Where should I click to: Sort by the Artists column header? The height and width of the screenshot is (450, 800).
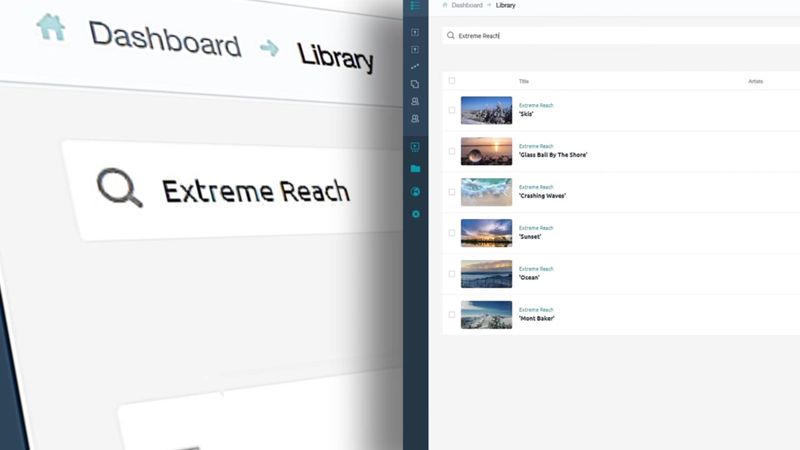[x=756, y=81]
